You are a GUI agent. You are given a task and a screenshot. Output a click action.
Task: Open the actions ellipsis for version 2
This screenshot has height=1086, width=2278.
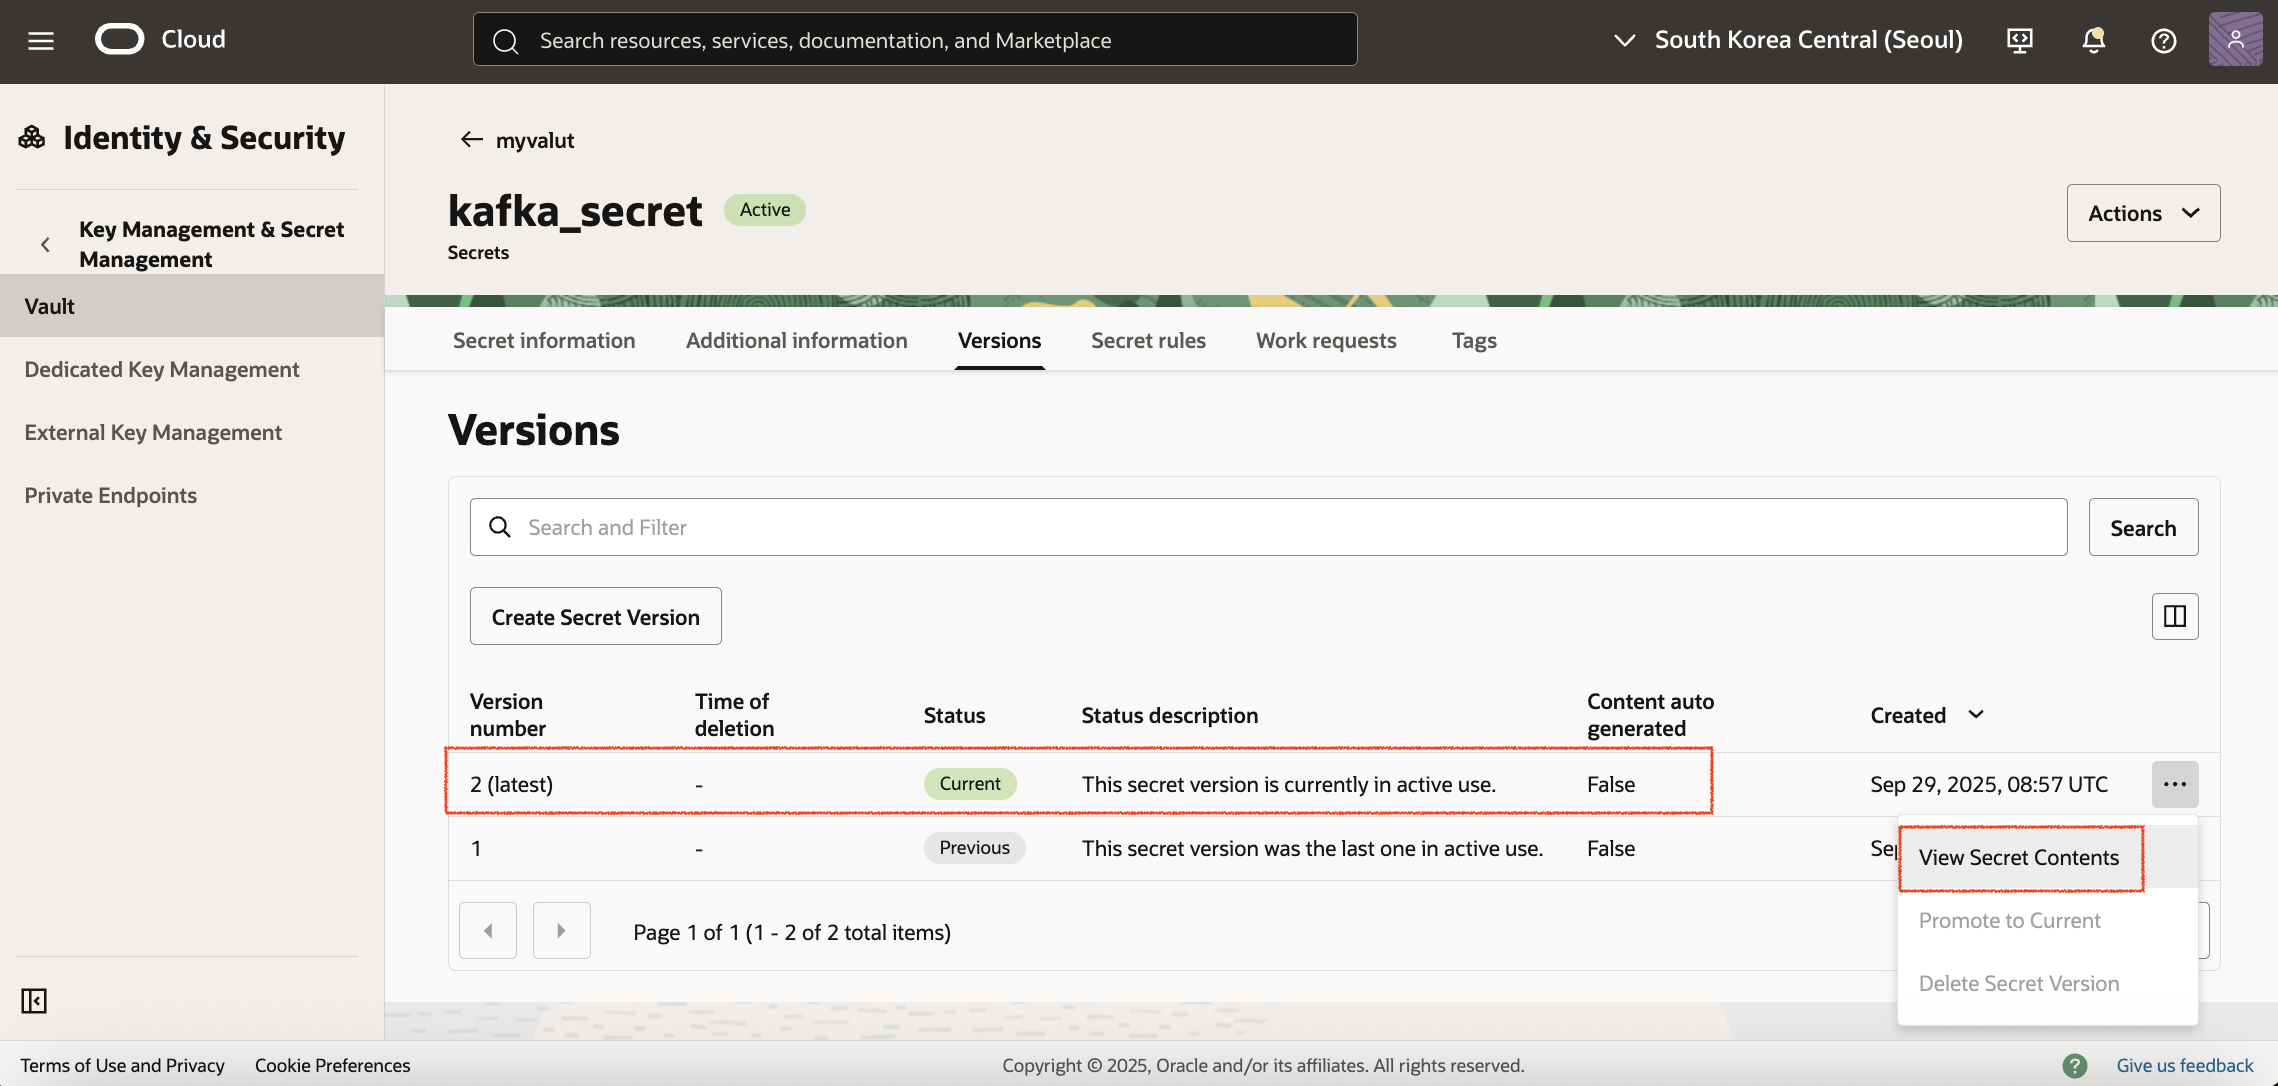tap(2174, 784)
